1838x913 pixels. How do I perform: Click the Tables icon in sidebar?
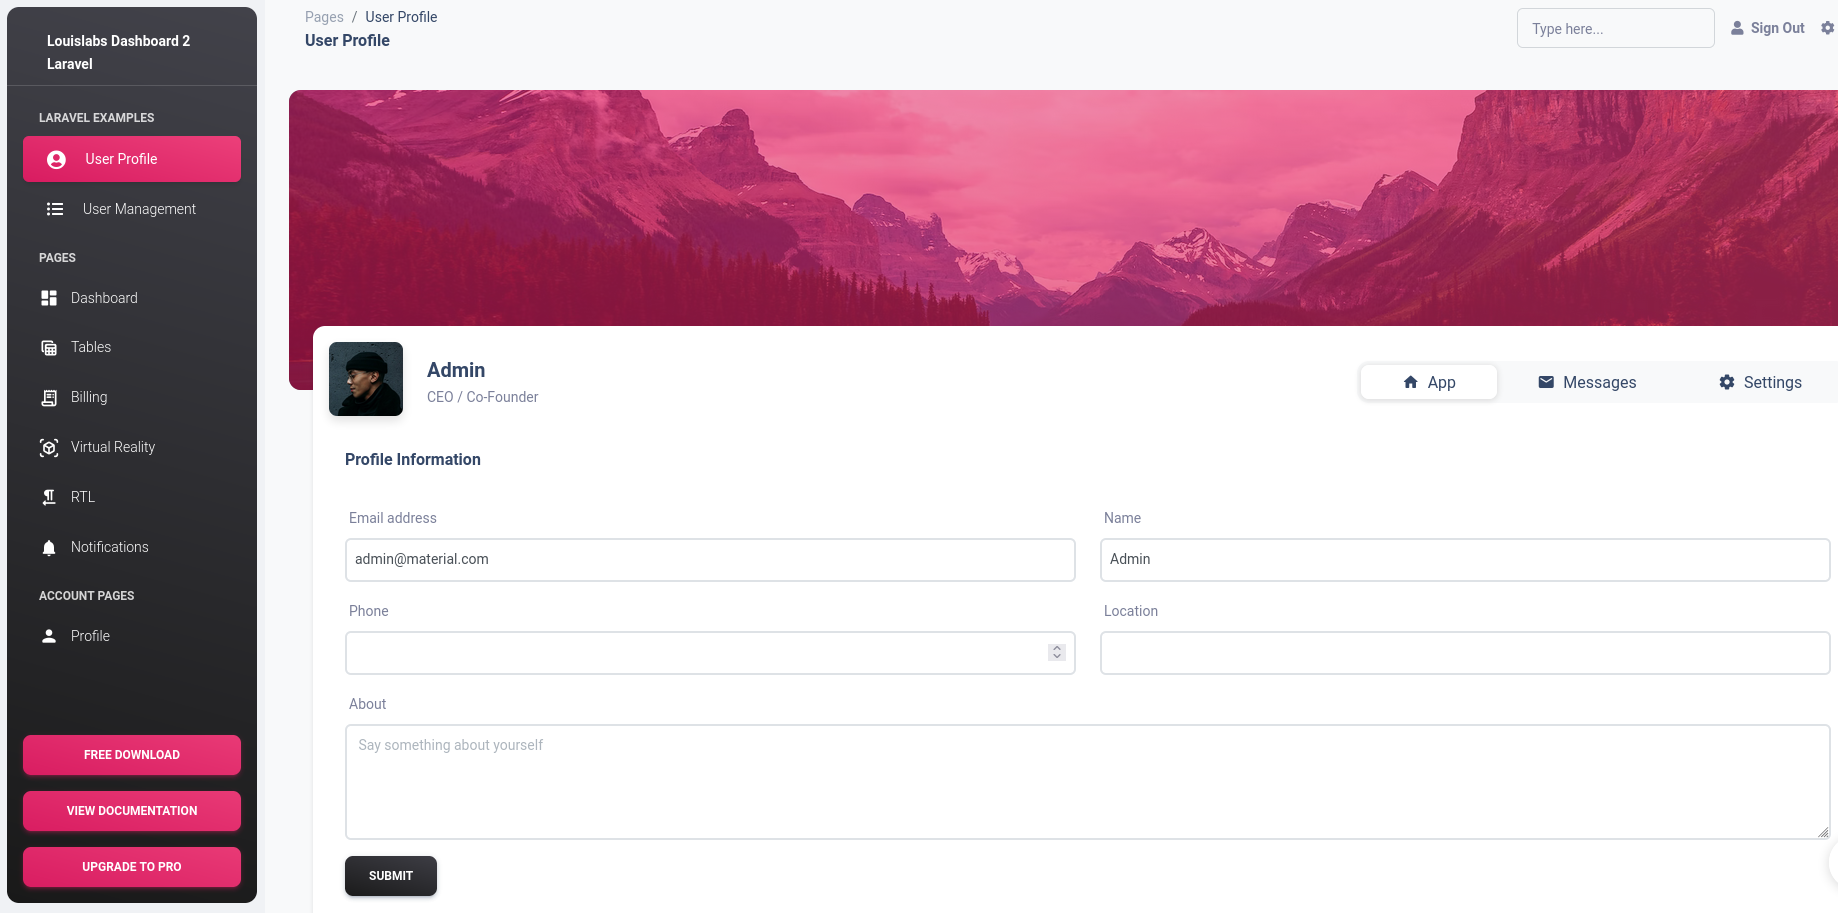tap(49, 348)
